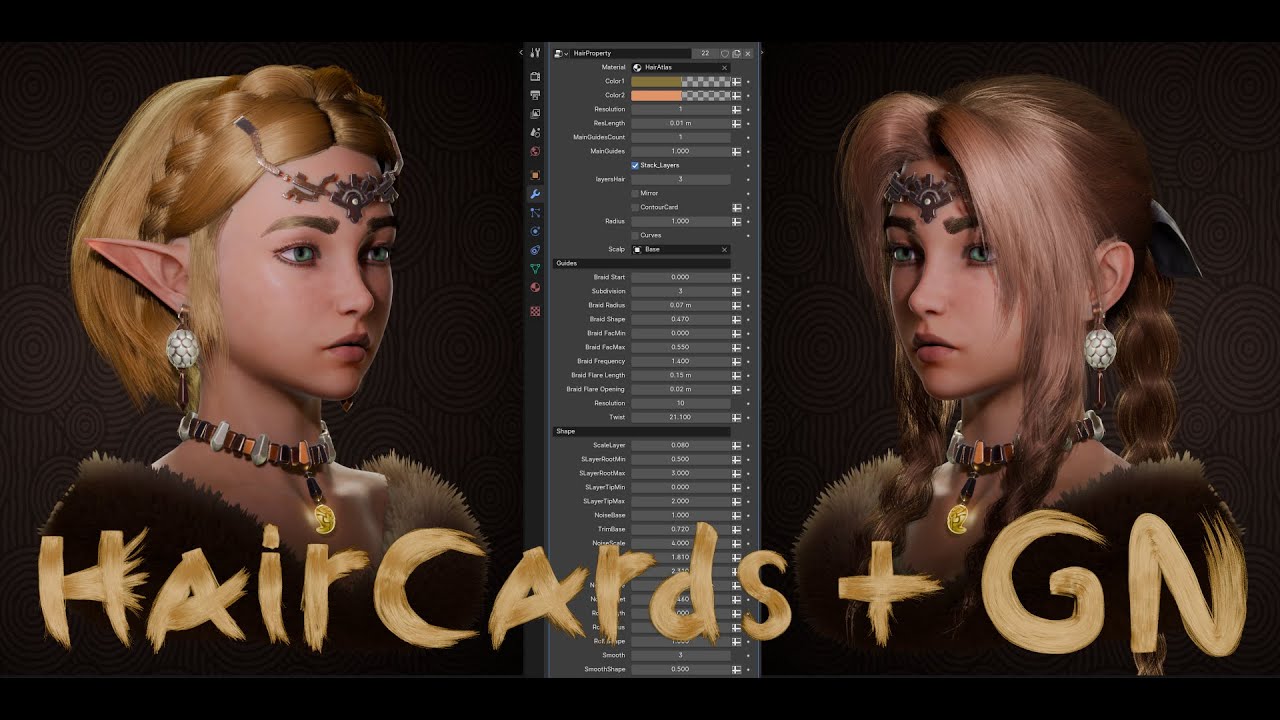Click the Braid Flare Length field
1280x720 pixels.
(x=681, y=375)
